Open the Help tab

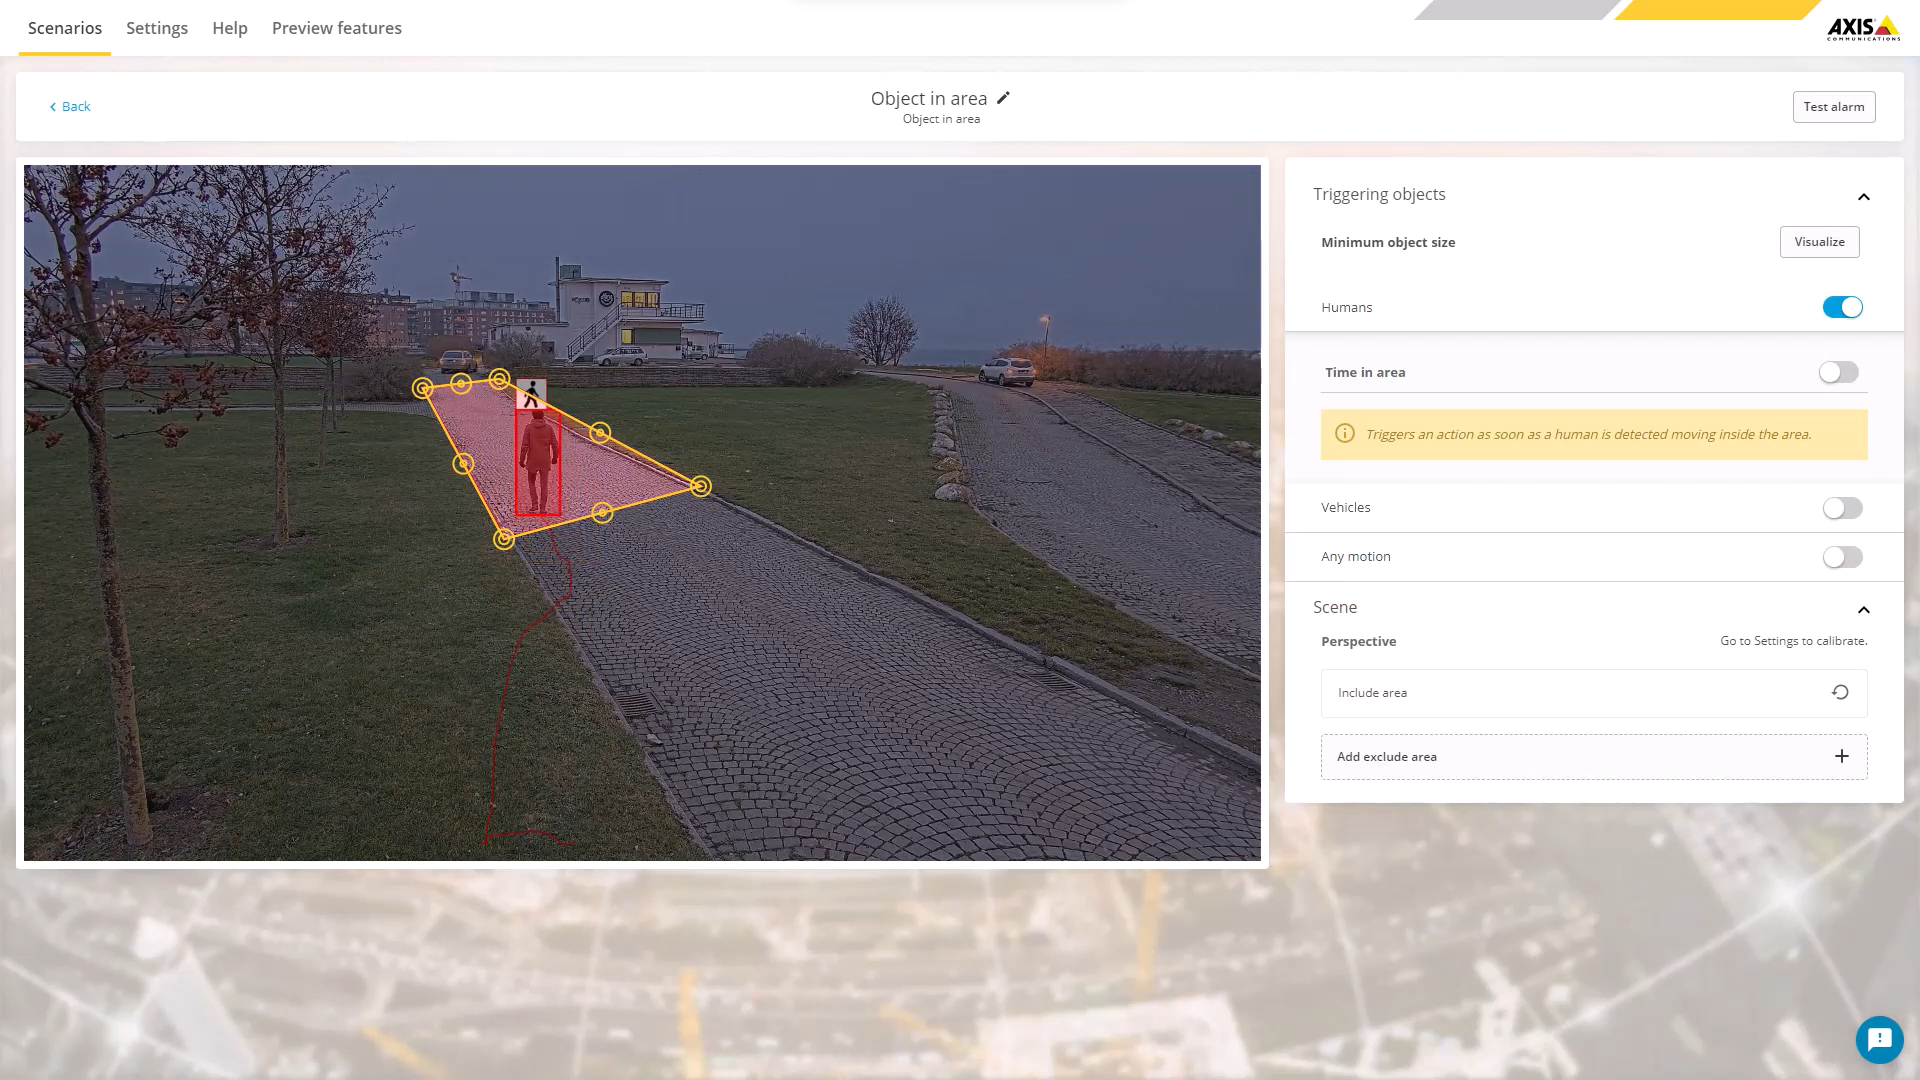[230, 28]
